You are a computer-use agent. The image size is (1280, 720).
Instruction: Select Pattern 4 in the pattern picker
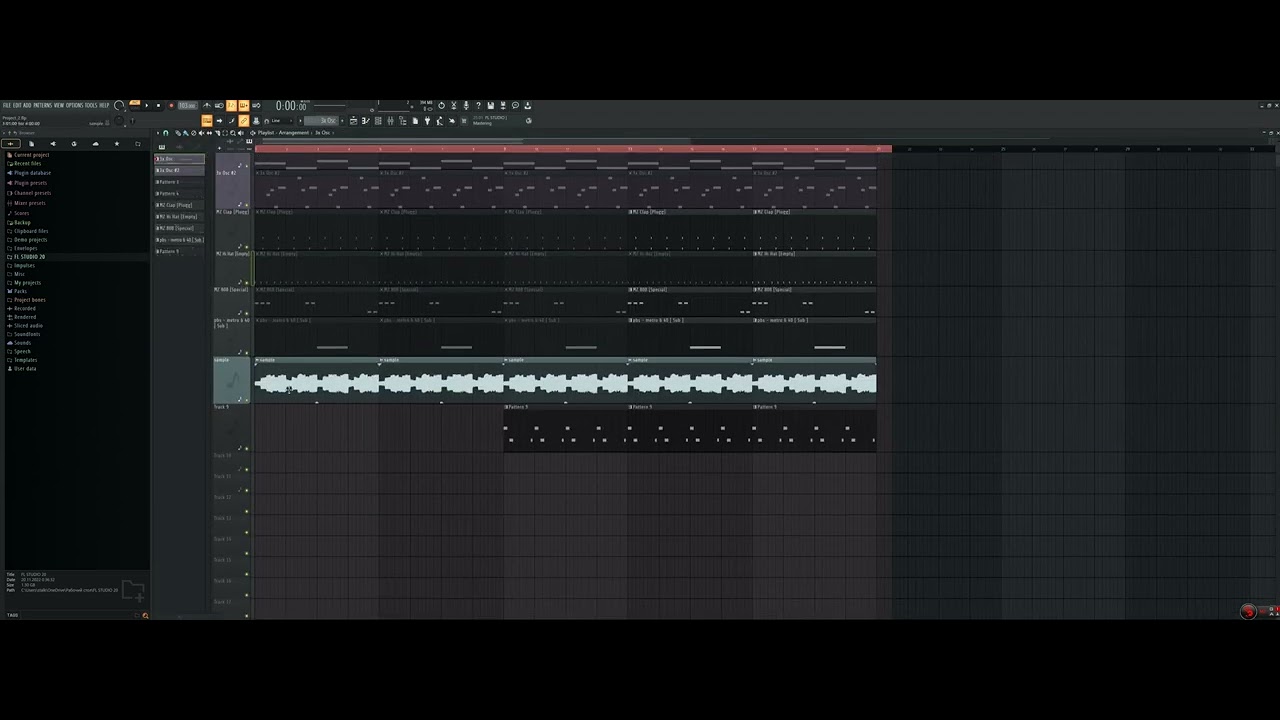point(180,193)
